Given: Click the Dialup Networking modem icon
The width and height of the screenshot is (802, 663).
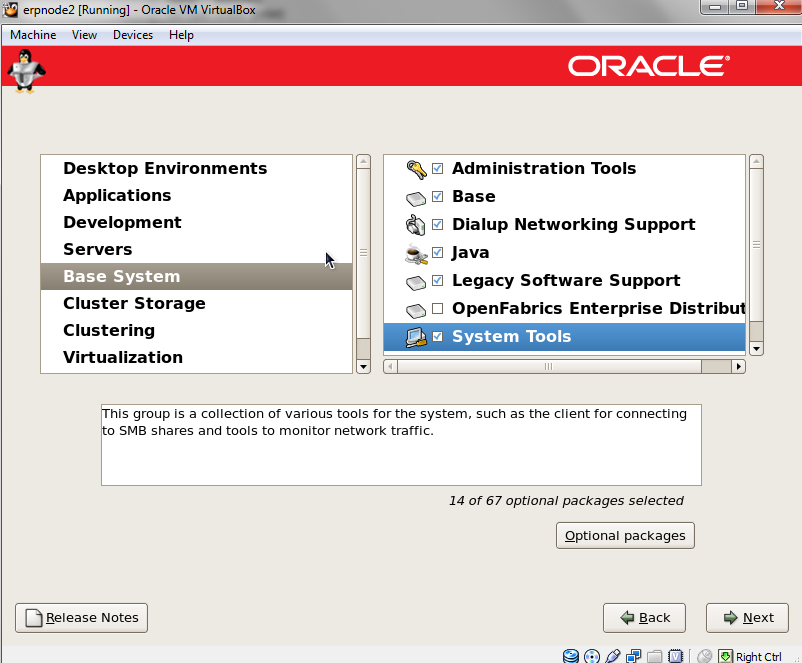Looking at the screenshot, I should pyautogui.click(x=416, y=225).
